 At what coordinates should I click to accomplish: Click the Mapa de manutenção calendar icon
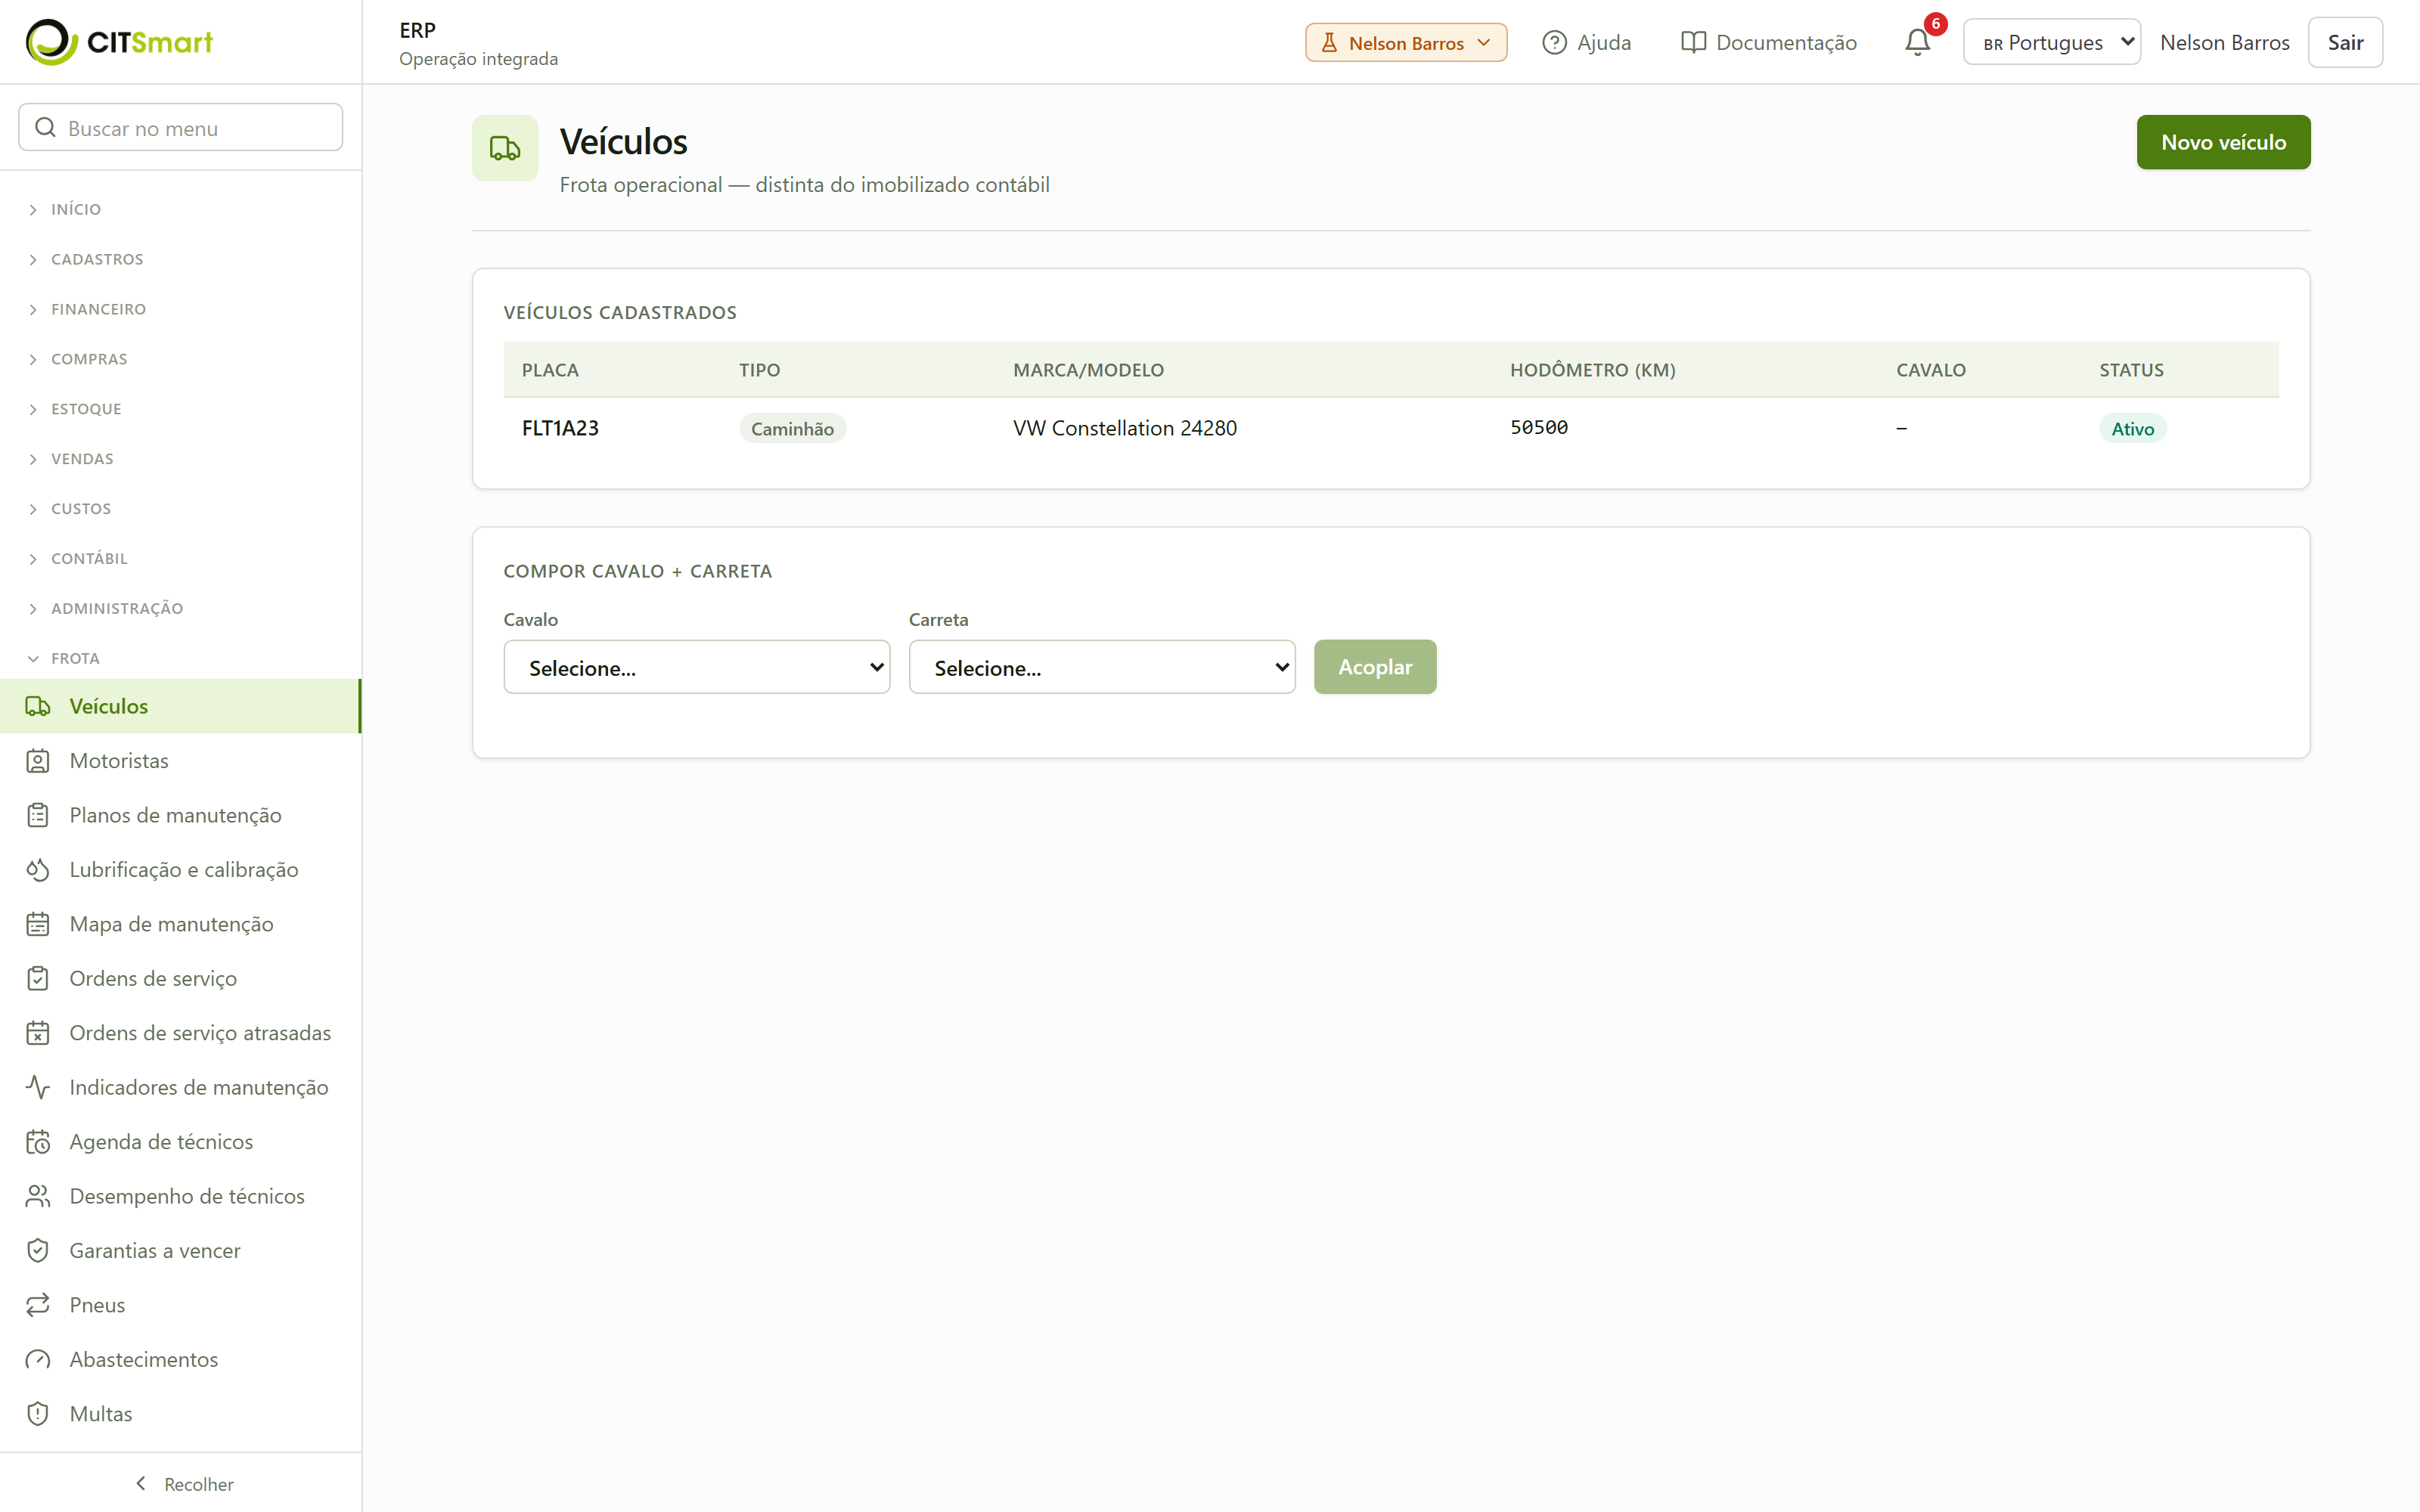pos(38,924)
